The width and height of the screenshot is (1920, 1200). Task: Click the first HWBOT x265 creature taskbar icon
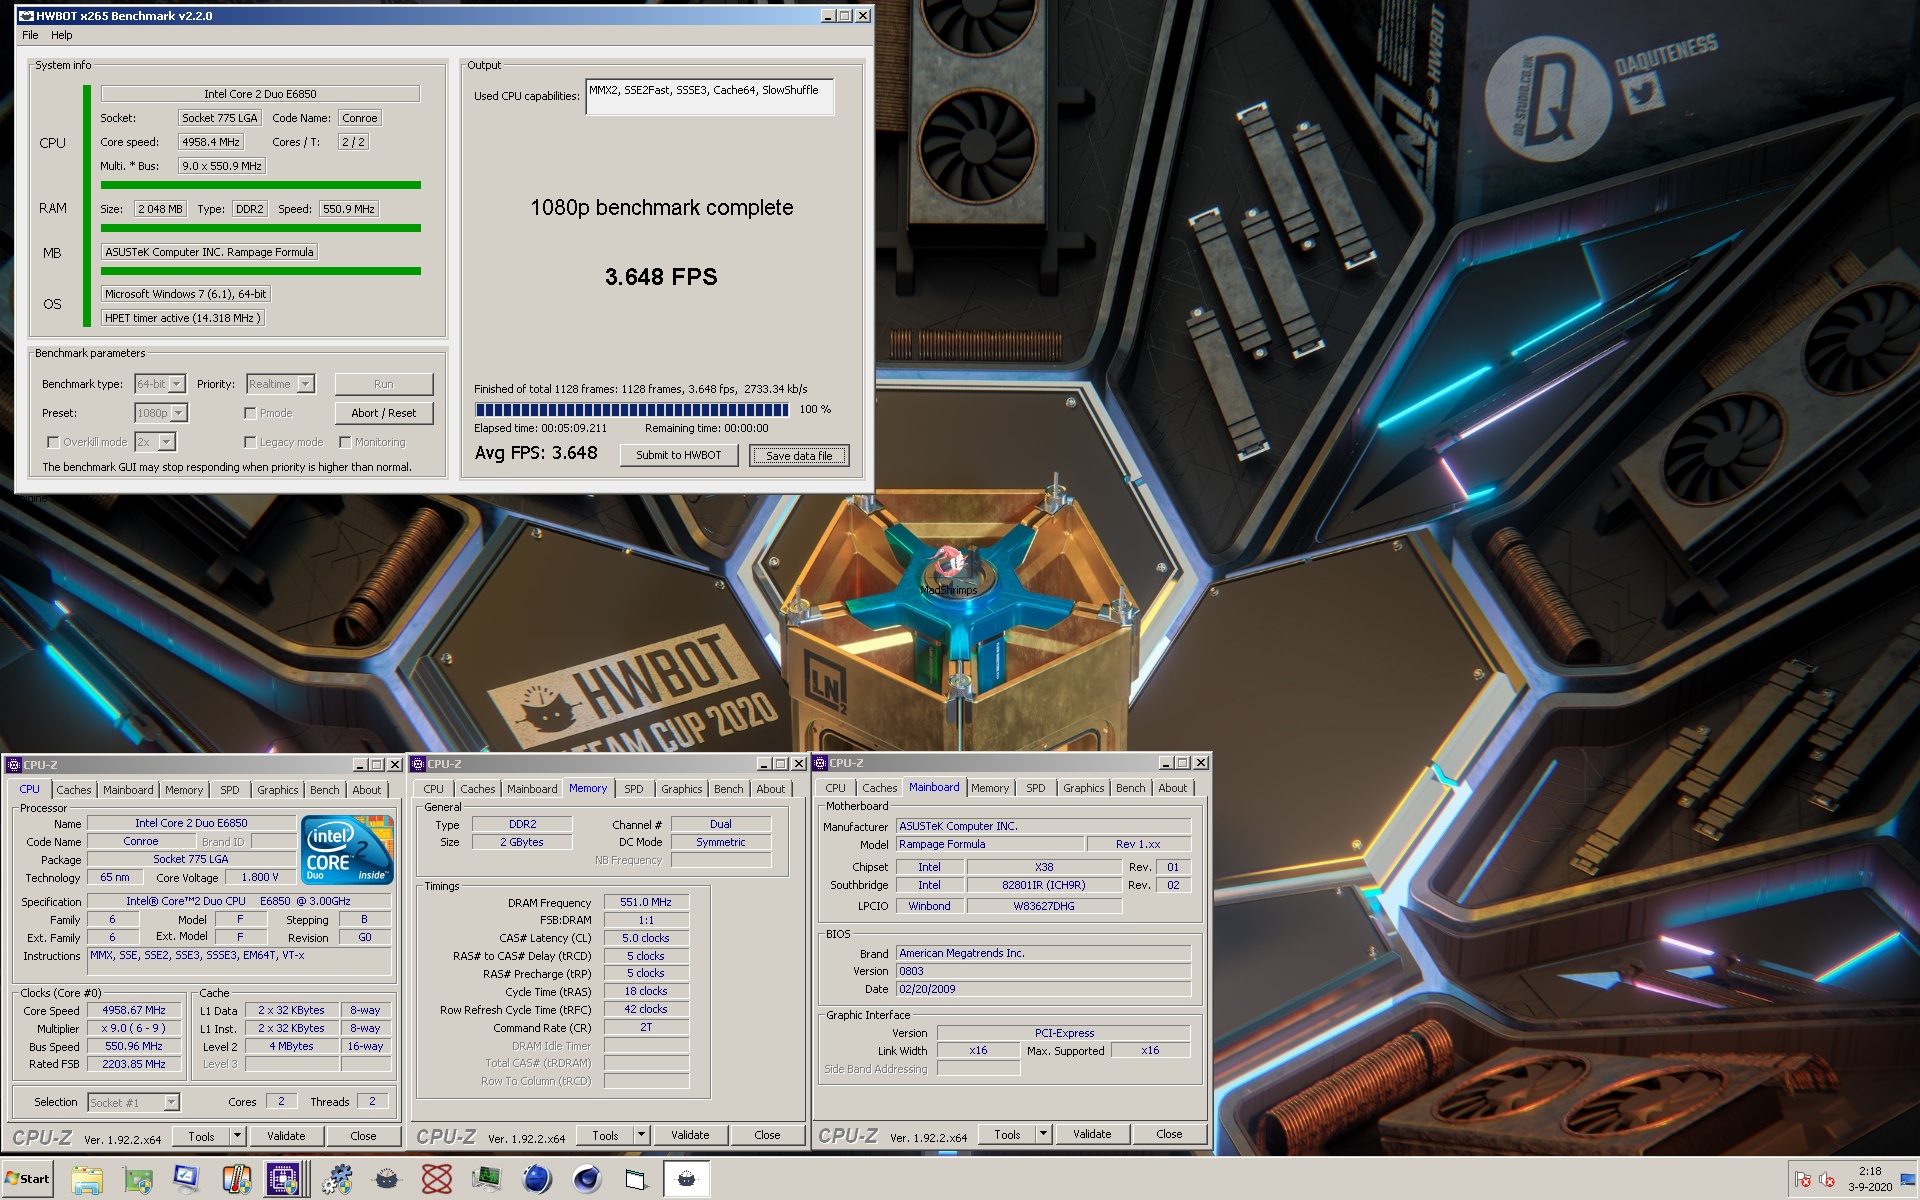coord(387,1179)
